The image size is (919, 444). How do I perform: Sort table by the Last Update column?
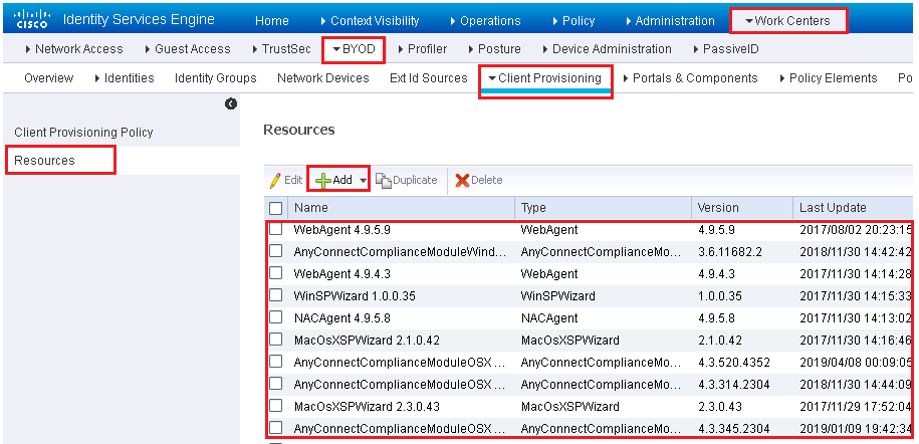click(832, 208)
